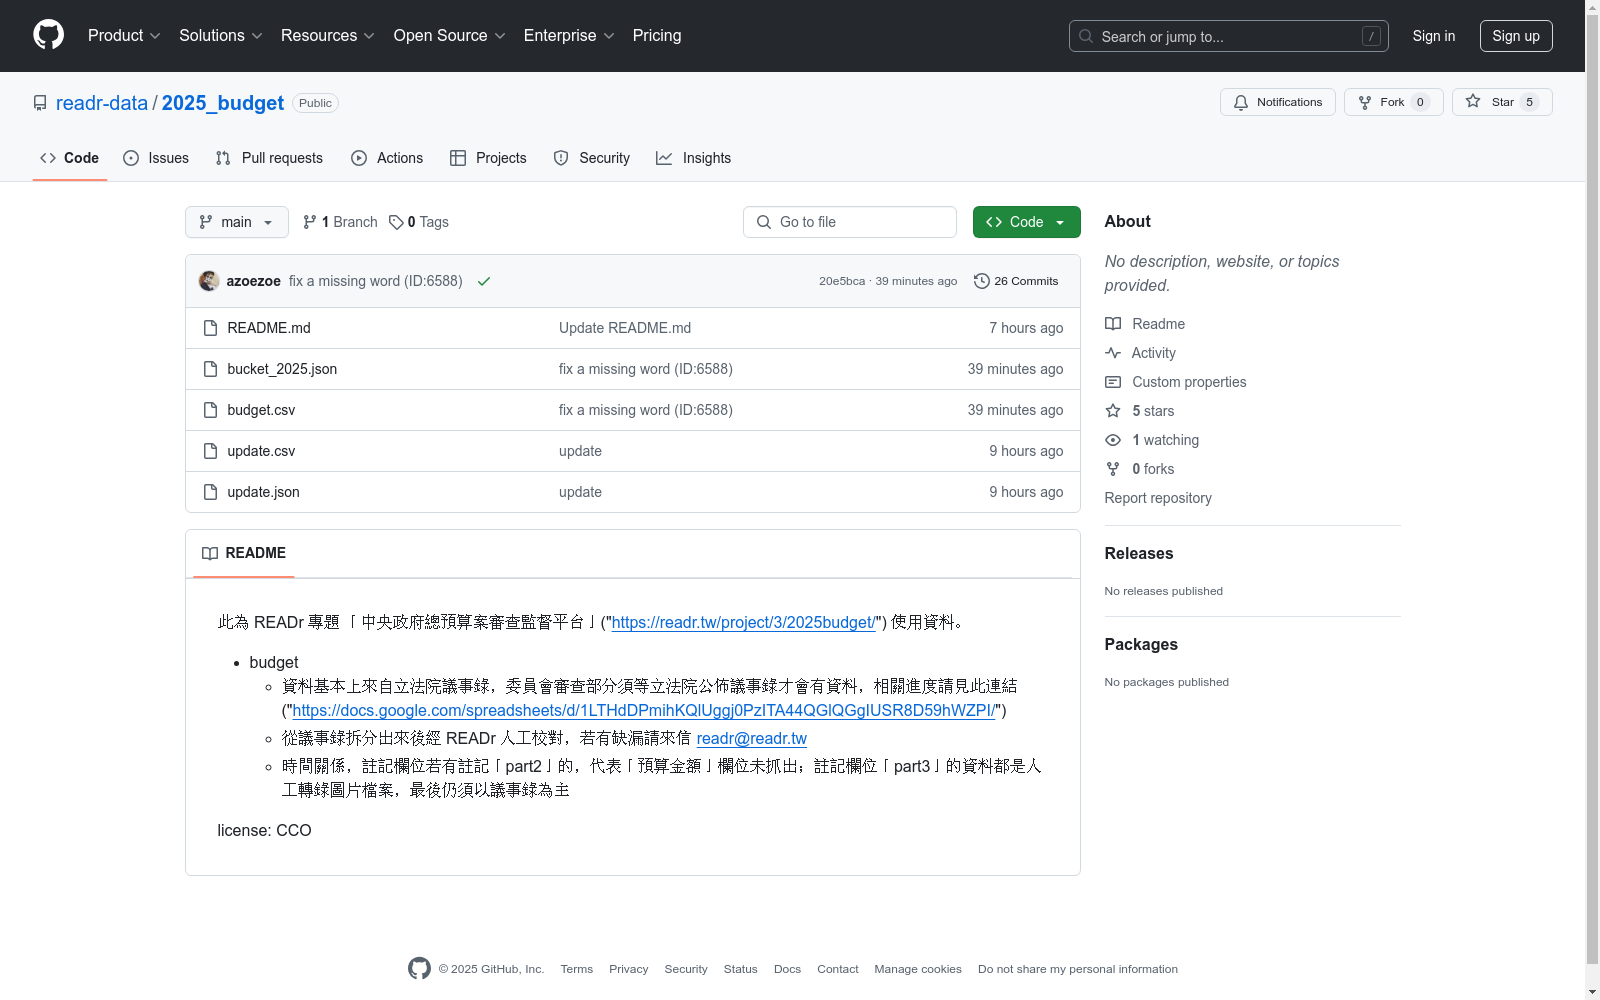Click the GitHub logo in header
Viewport: 1600px width, 1000px height.
point(48,35)
